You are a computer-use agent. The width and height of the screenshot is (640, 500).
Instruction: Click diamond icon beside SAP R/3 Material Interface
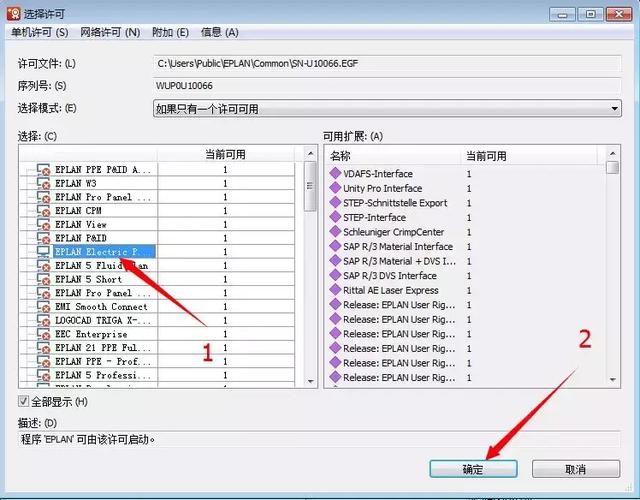point(335,246)
